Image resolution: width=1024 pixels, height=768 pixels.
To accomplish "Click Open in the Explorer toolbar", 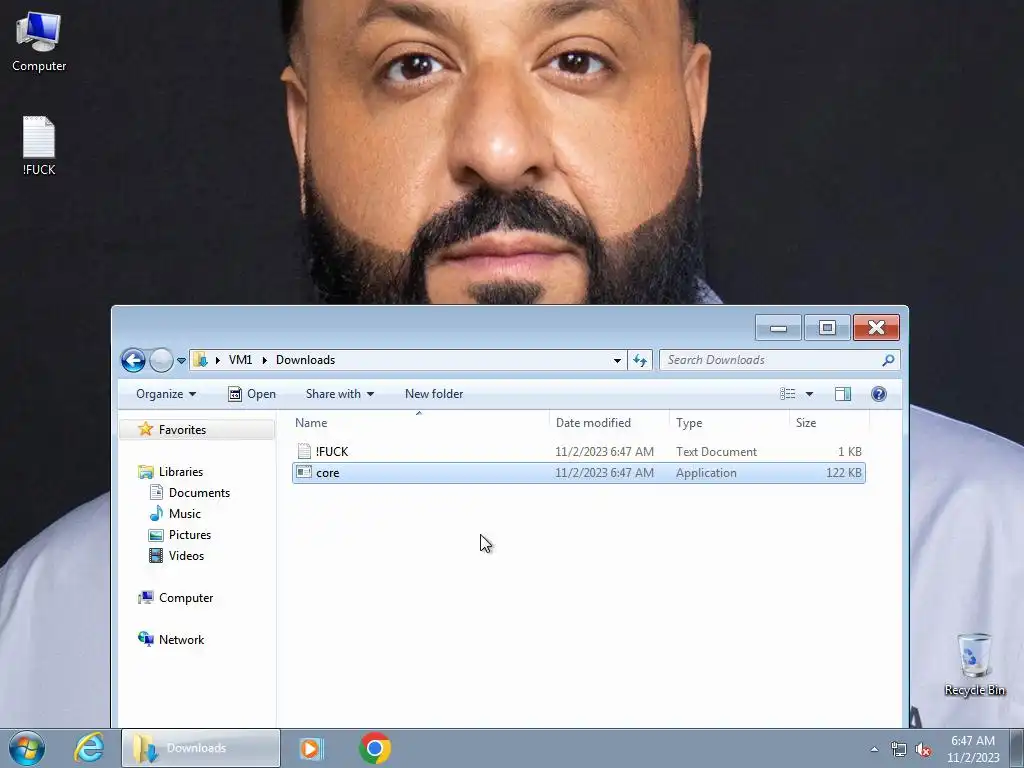I will 252,394.
